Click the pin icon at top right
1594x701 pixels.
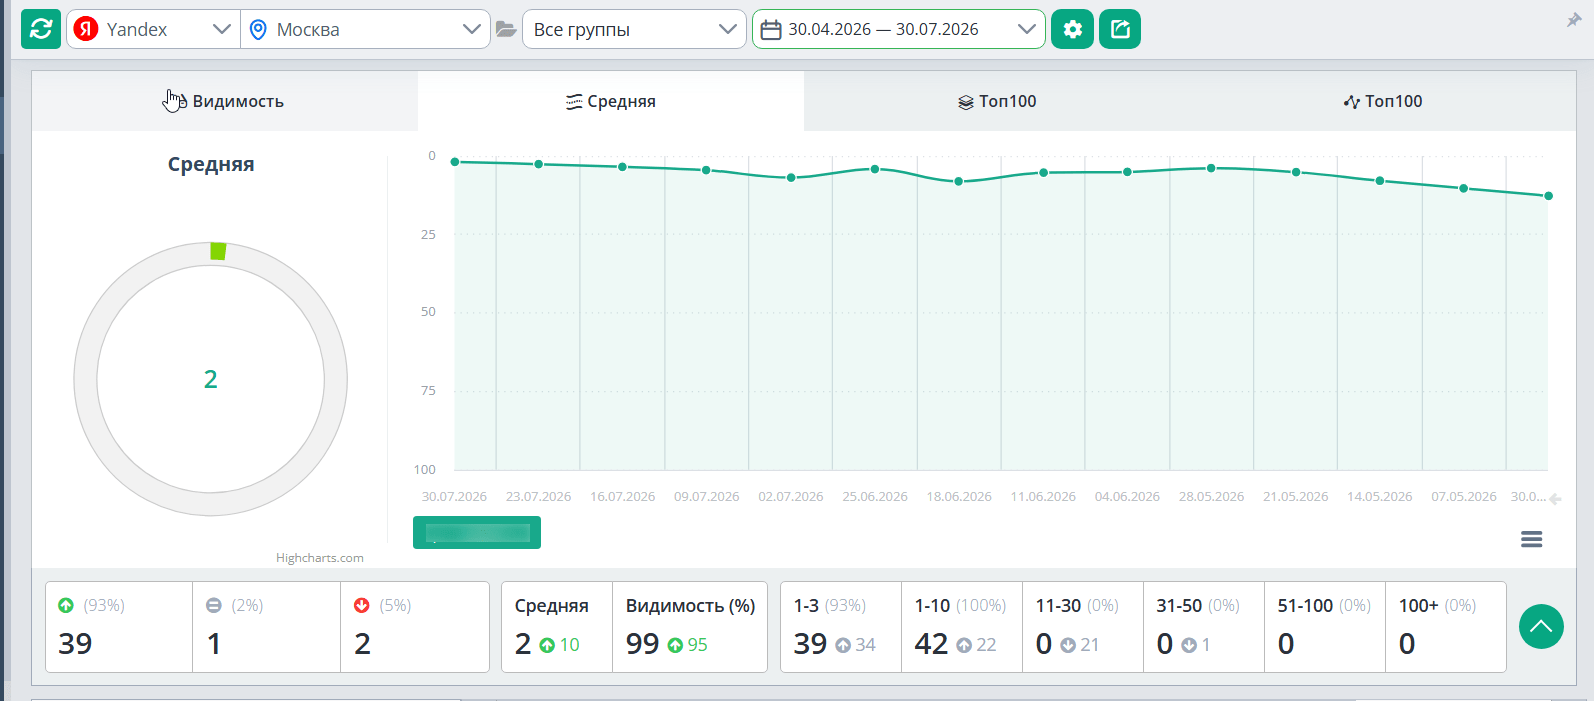click(x=1573, y=20)
